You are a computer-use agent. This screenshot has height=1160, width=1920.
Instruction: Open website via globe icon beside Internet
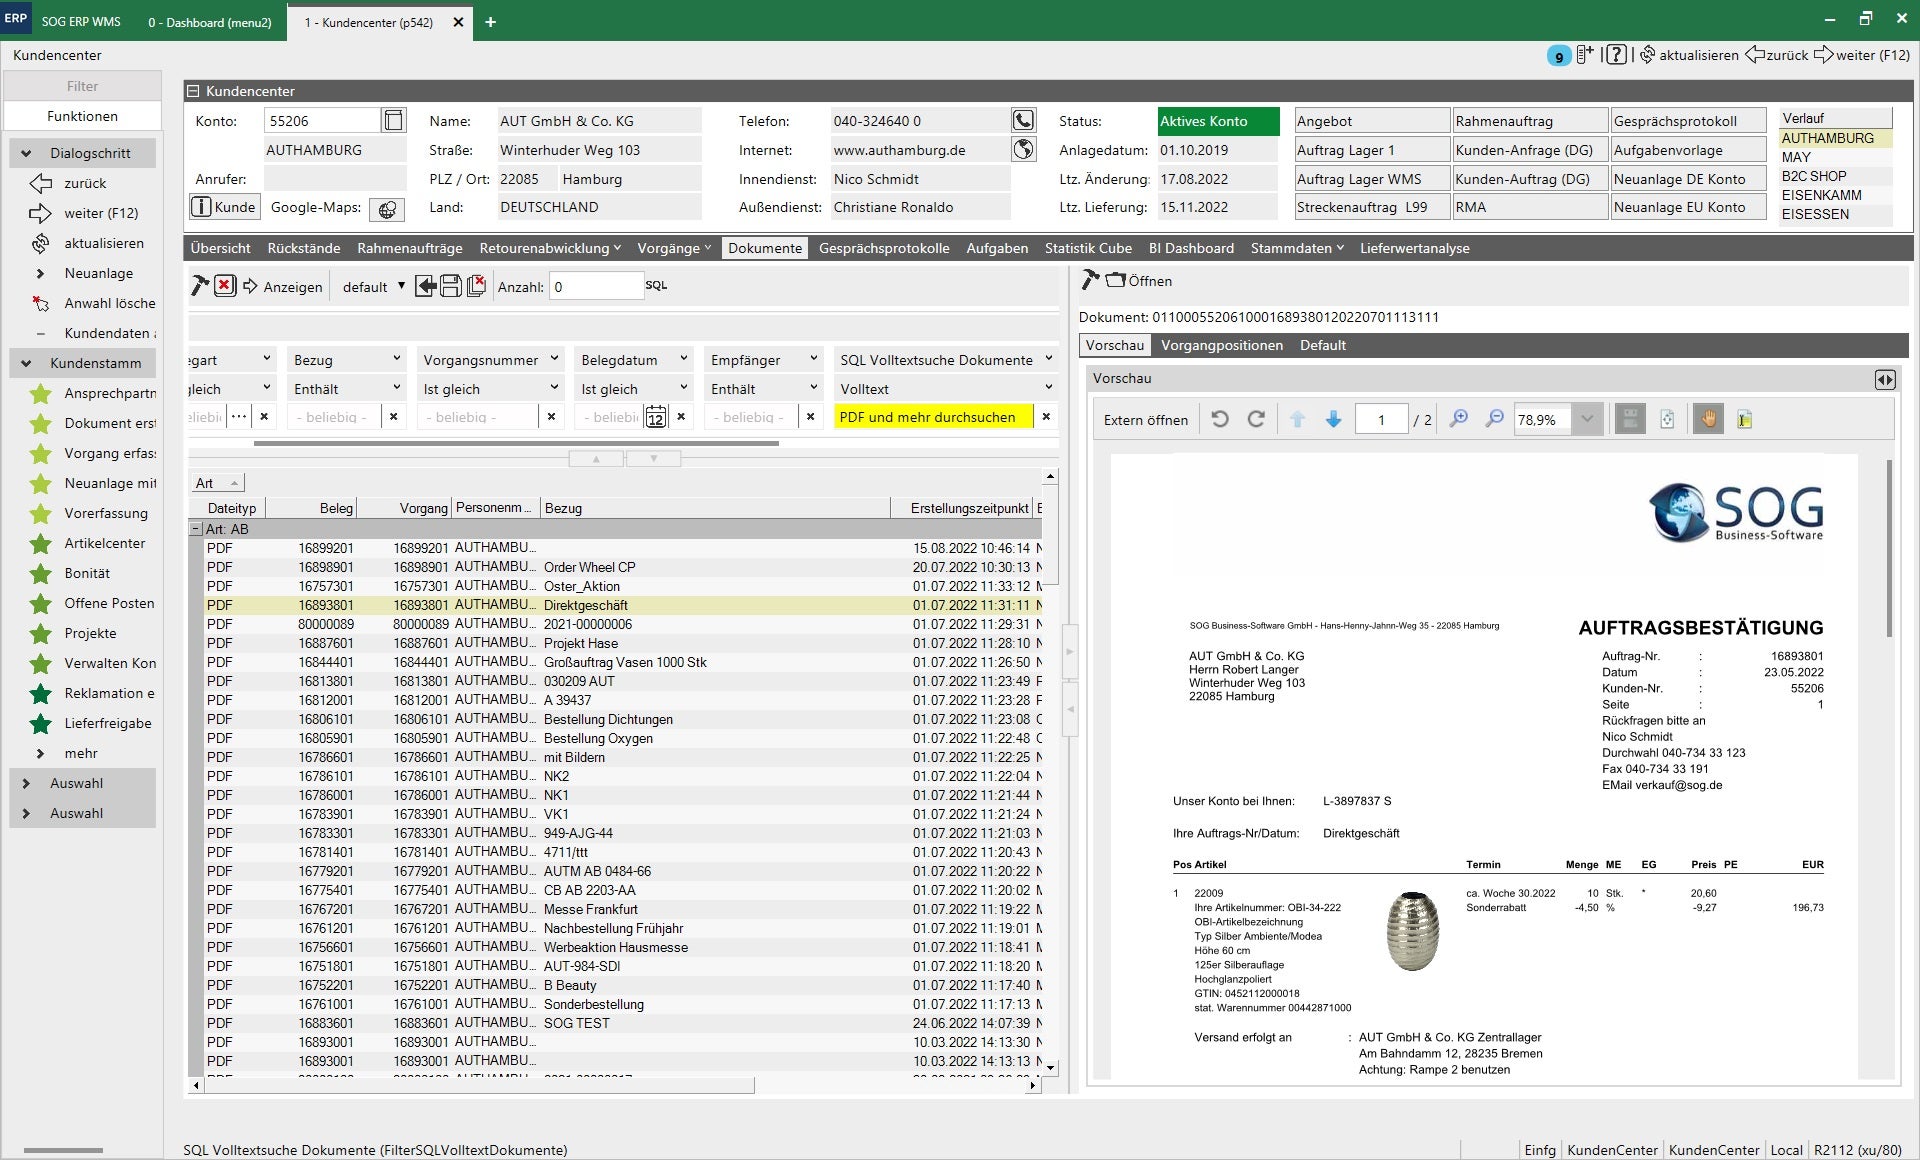click(1023, 150)
